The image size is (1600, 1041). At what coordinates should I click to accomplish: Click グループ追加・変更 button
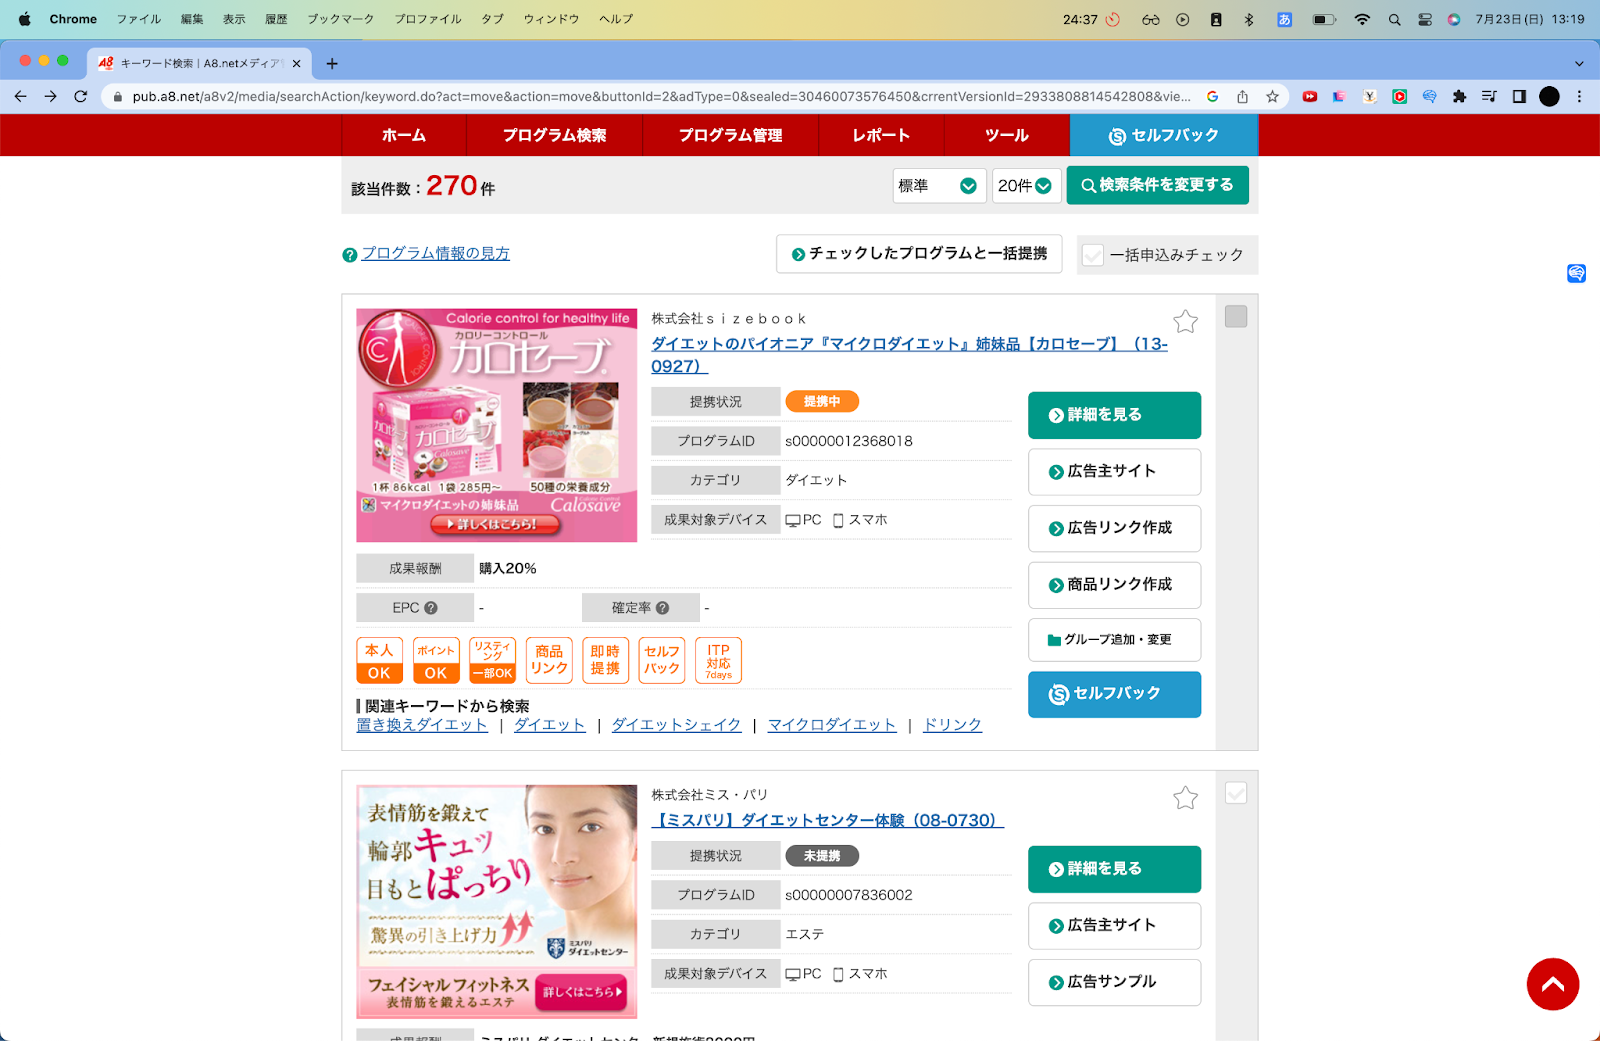(x=1114, y=640)
